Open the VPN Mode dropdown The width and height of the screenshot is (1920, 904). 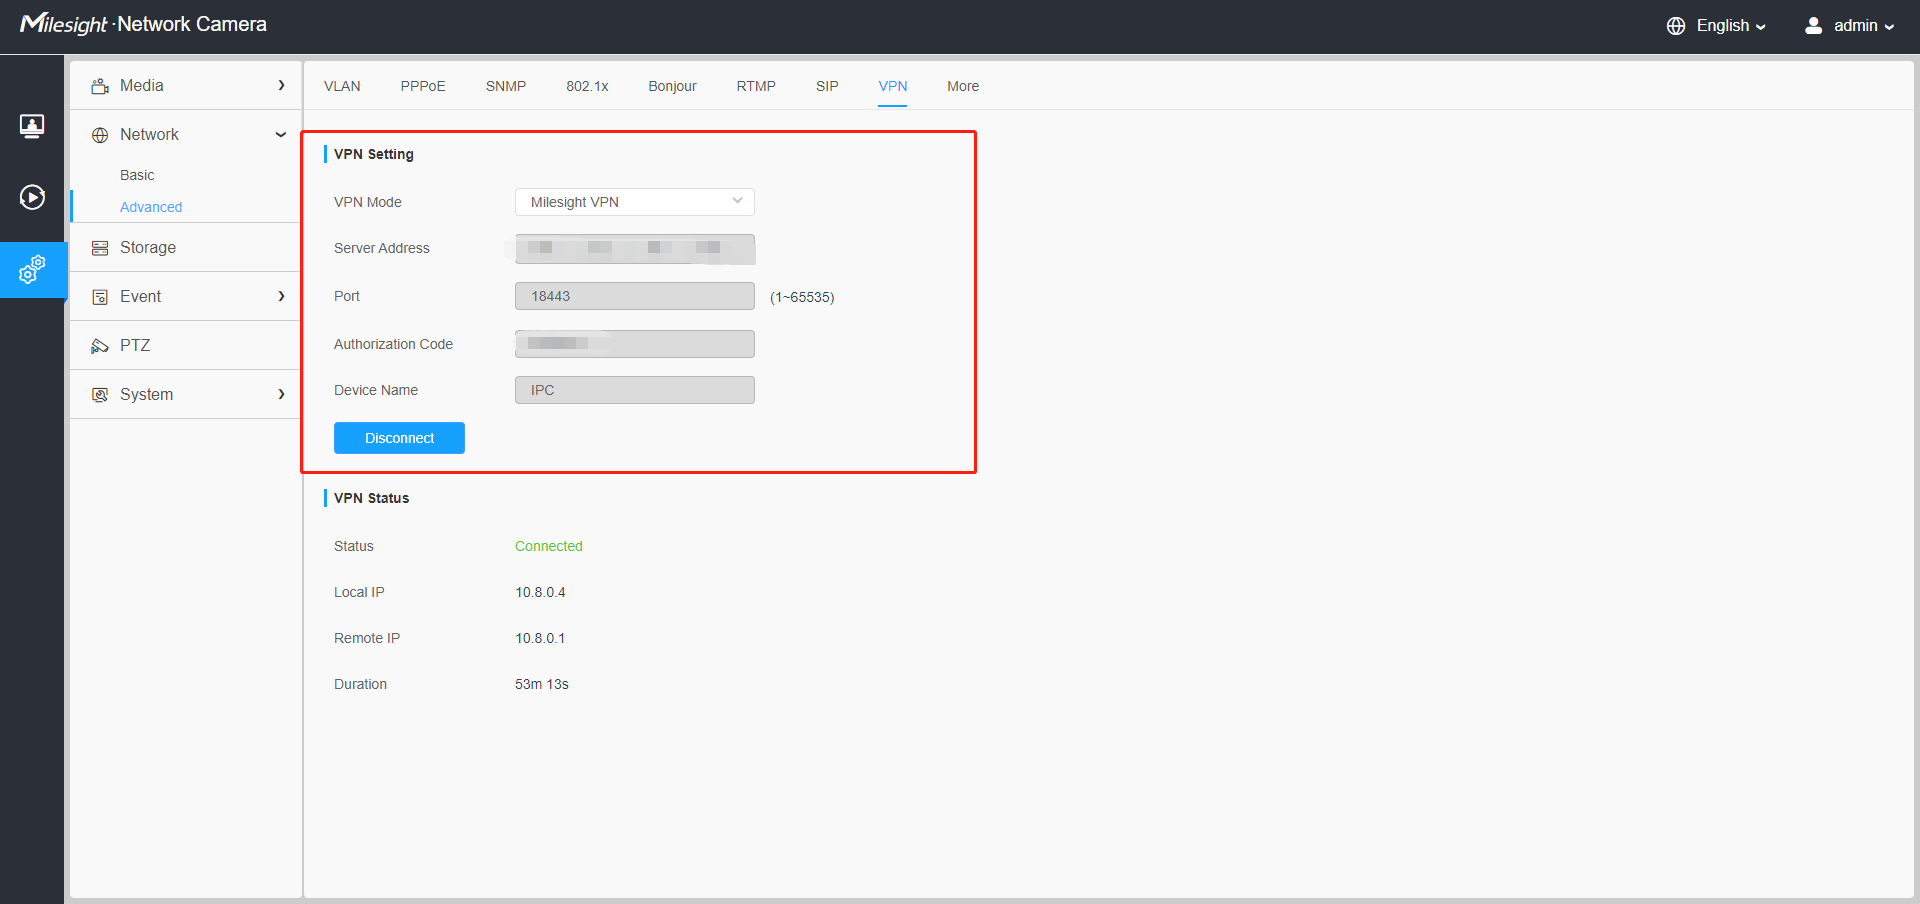coord(635,202)
